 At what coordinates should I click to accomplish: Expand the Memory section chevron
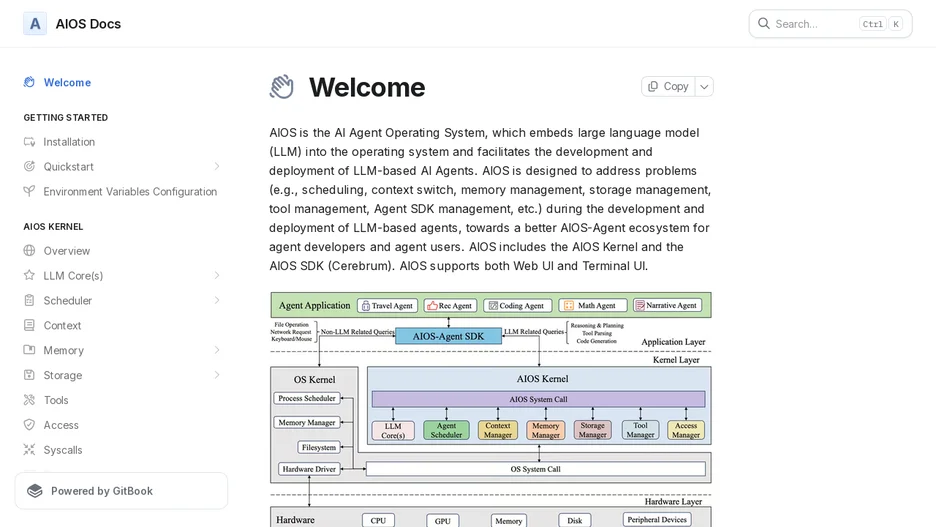(x=217, y=350)
